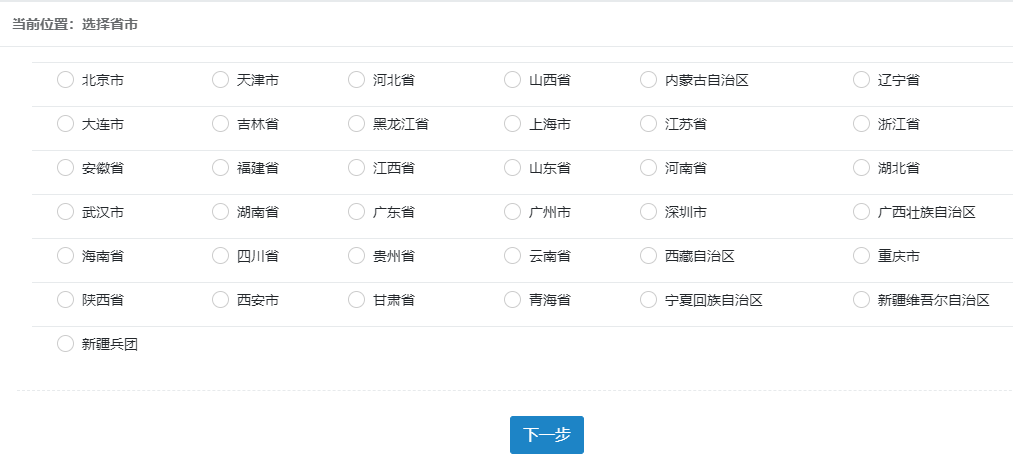
Task: Pick 武汉市 radio button
Action: pyautogui.click(x=66, y=212)
